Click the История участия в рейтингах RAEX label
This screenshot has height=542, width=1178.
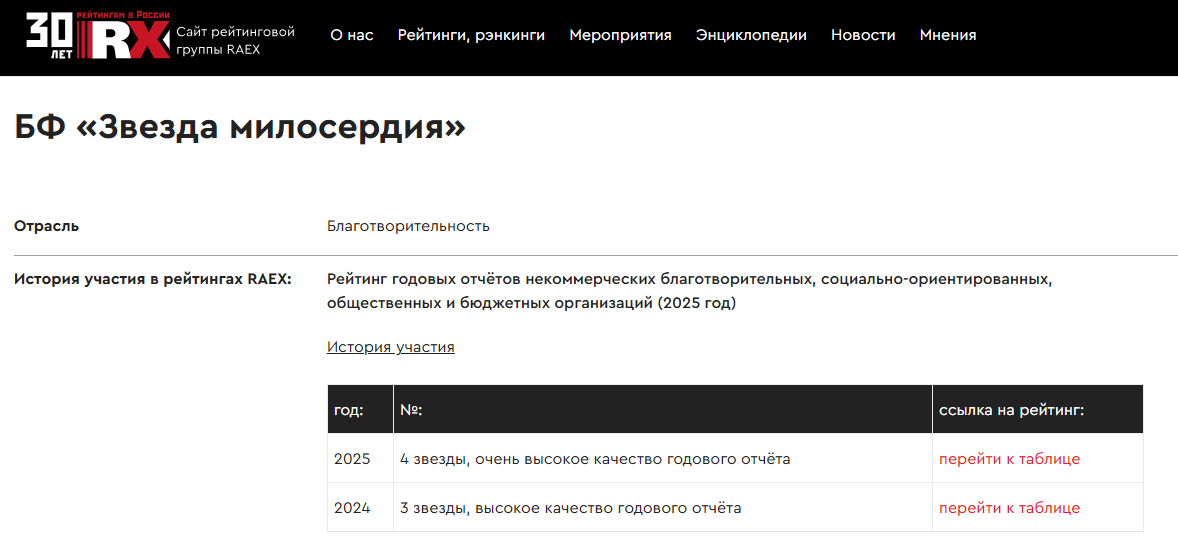[x=153, y=280]
